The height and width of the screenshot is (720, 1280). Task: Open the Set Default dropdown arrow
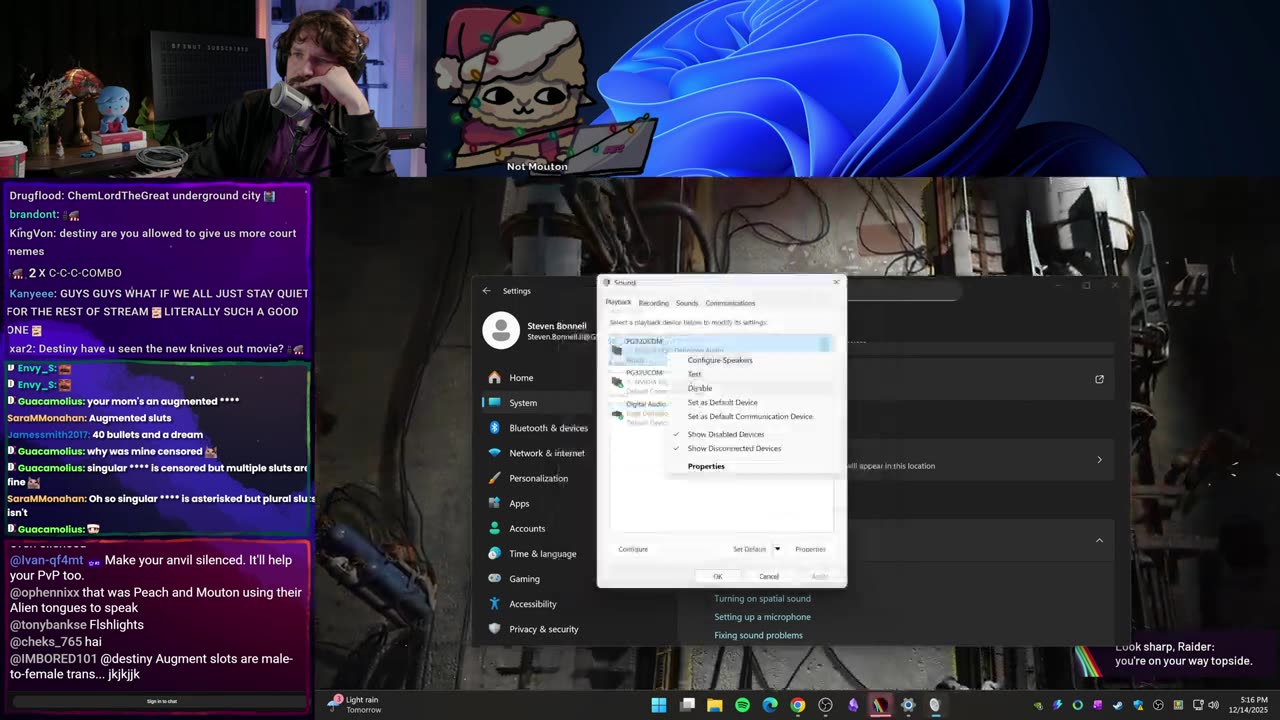[777, 549]
